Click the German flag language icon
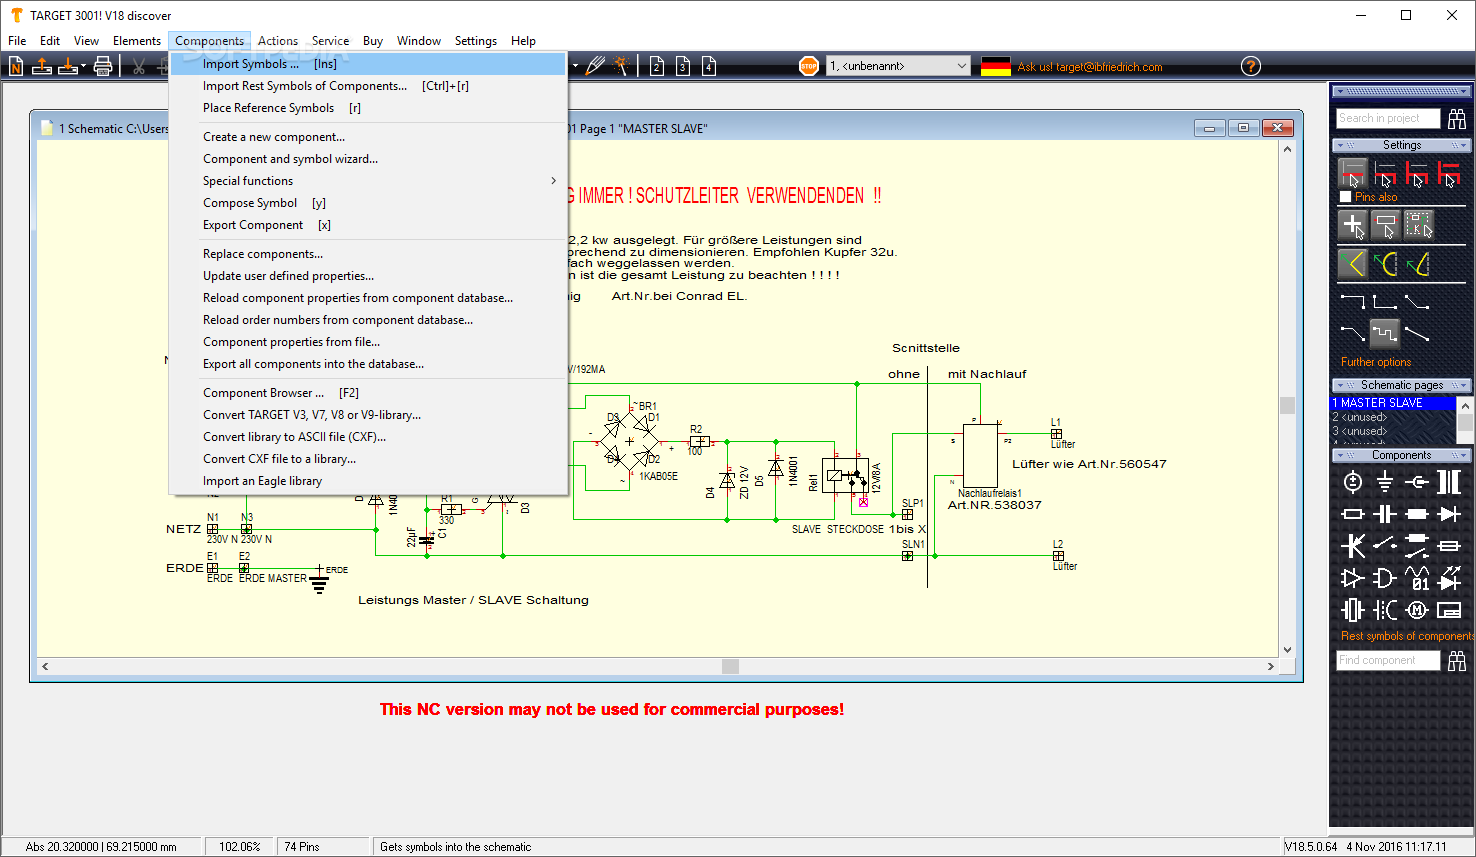This screenshot has width=1476, height=857. click(x=996, y=66)
